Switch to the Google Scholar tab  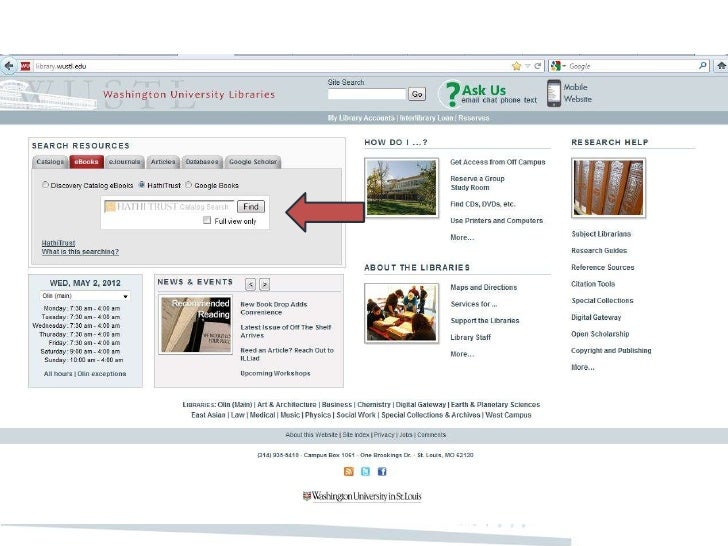253,162
